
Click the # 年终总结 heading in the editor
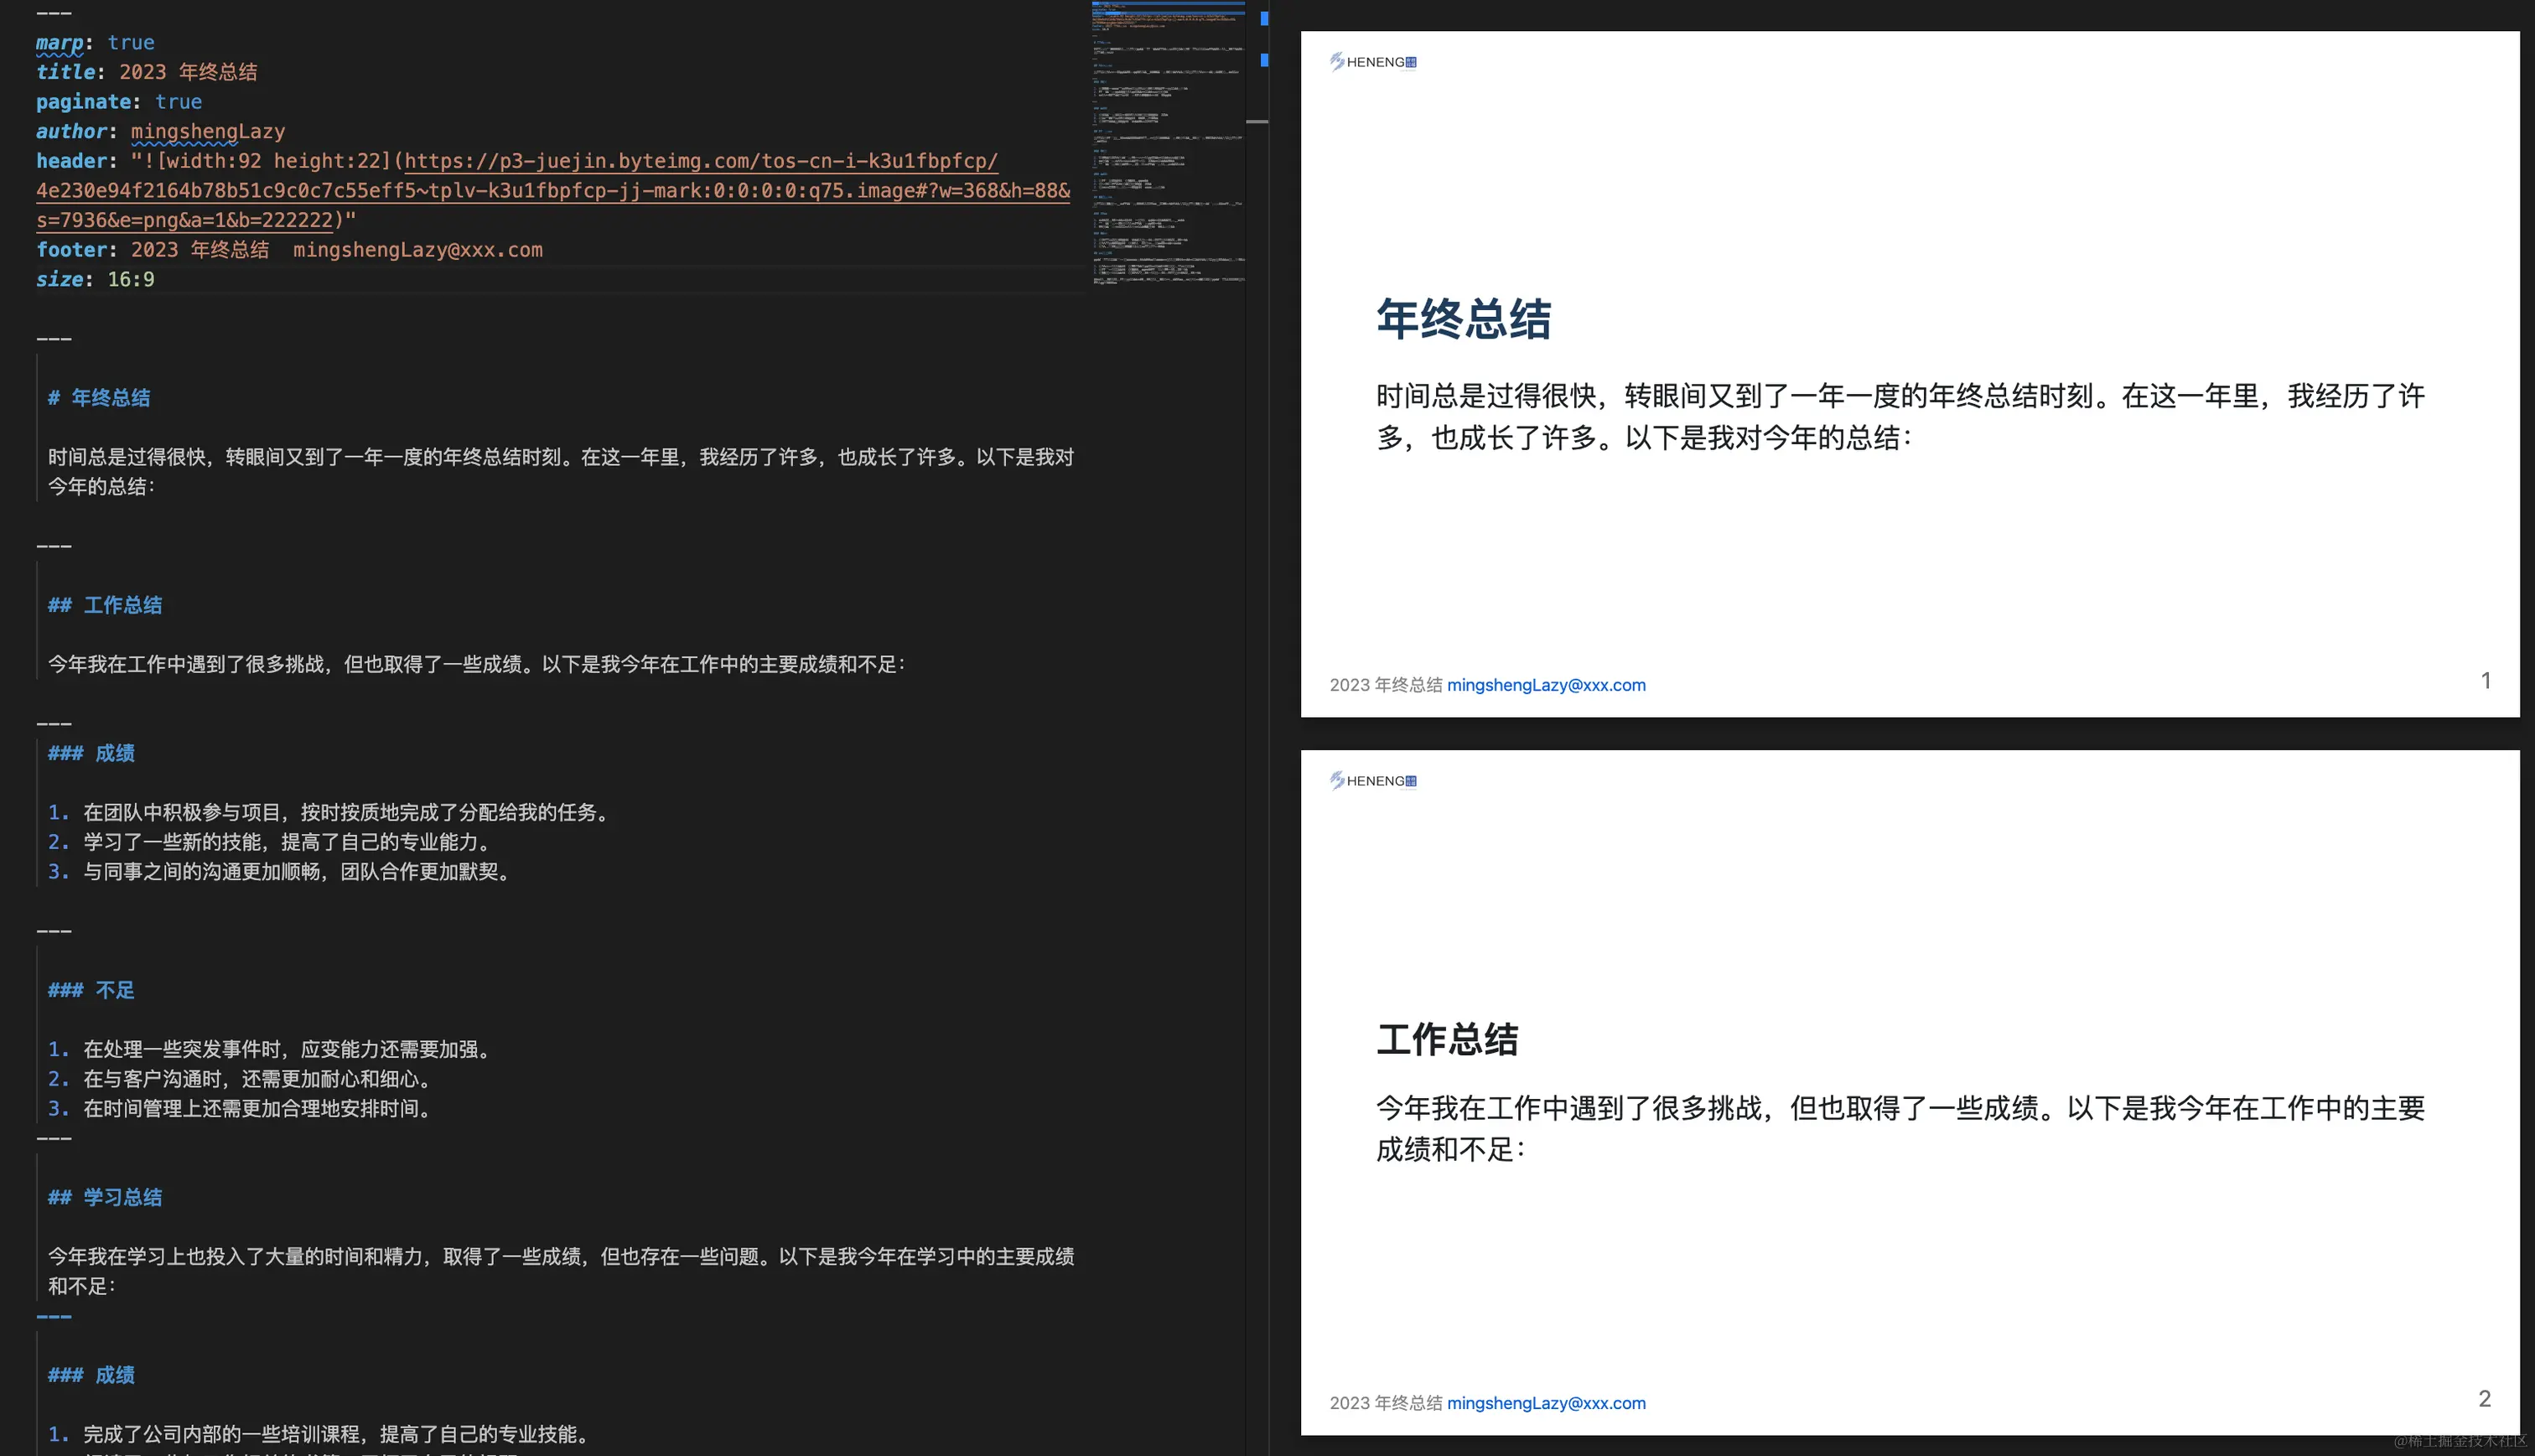pyautogui.click(x=99, y=398)
